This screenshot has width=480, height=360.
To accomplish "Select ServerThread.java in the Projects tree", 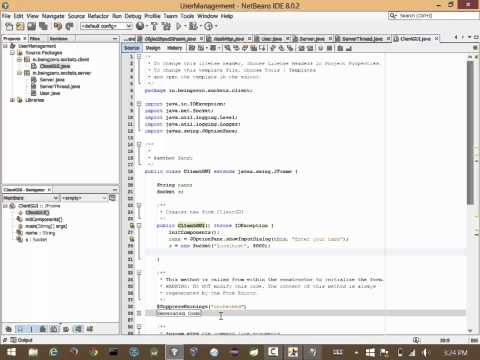I will [60, 86].
